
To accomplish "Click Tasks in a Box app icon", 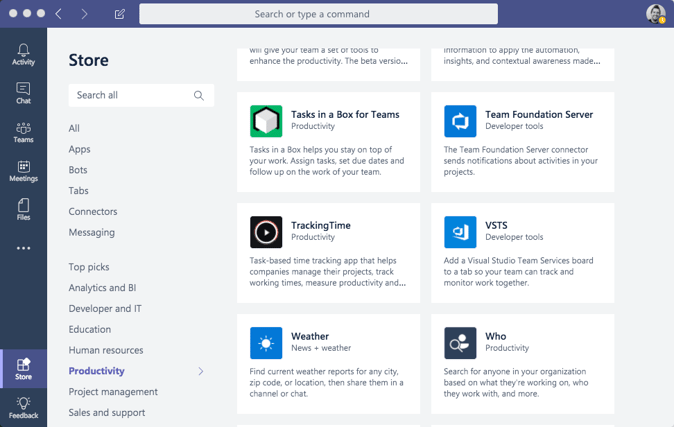I will click(266, 121).
